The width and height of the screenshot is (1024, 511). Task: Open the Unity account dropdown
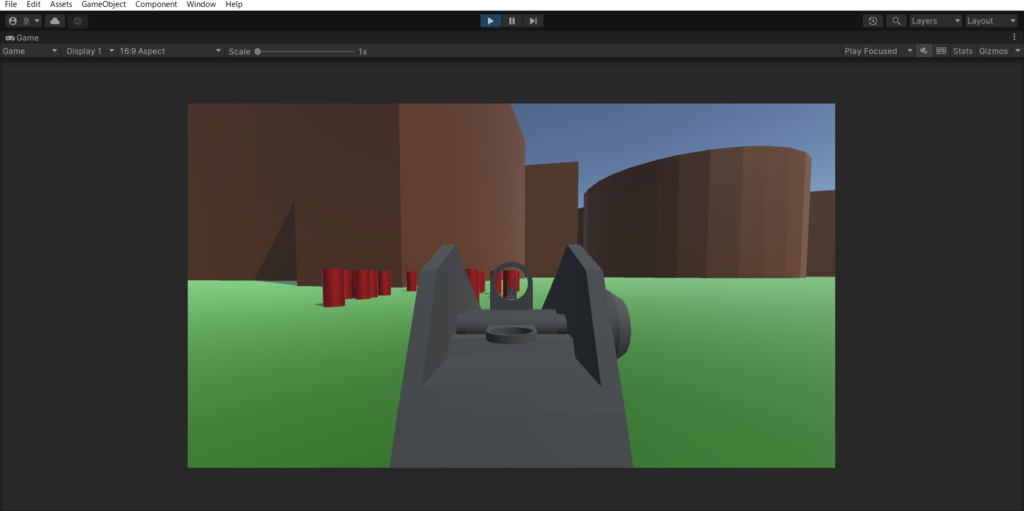click(24, 21)
